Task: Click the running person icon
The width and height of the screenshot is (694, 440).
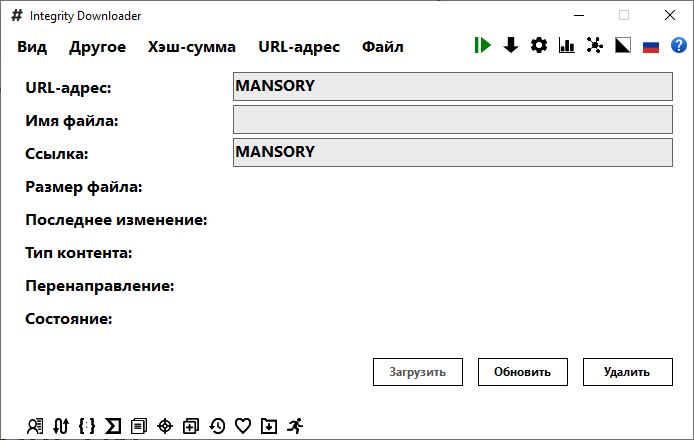Action: pos(295,426)
